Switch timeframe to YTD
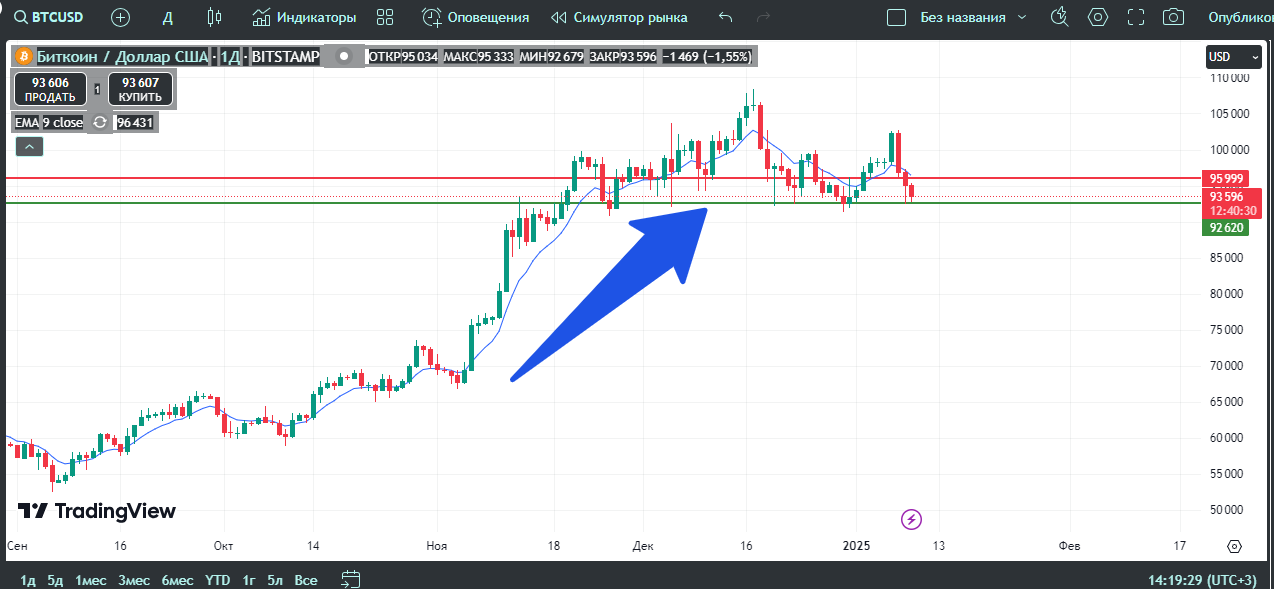This screenshot has width=1274, height=589. pos(217,580)
